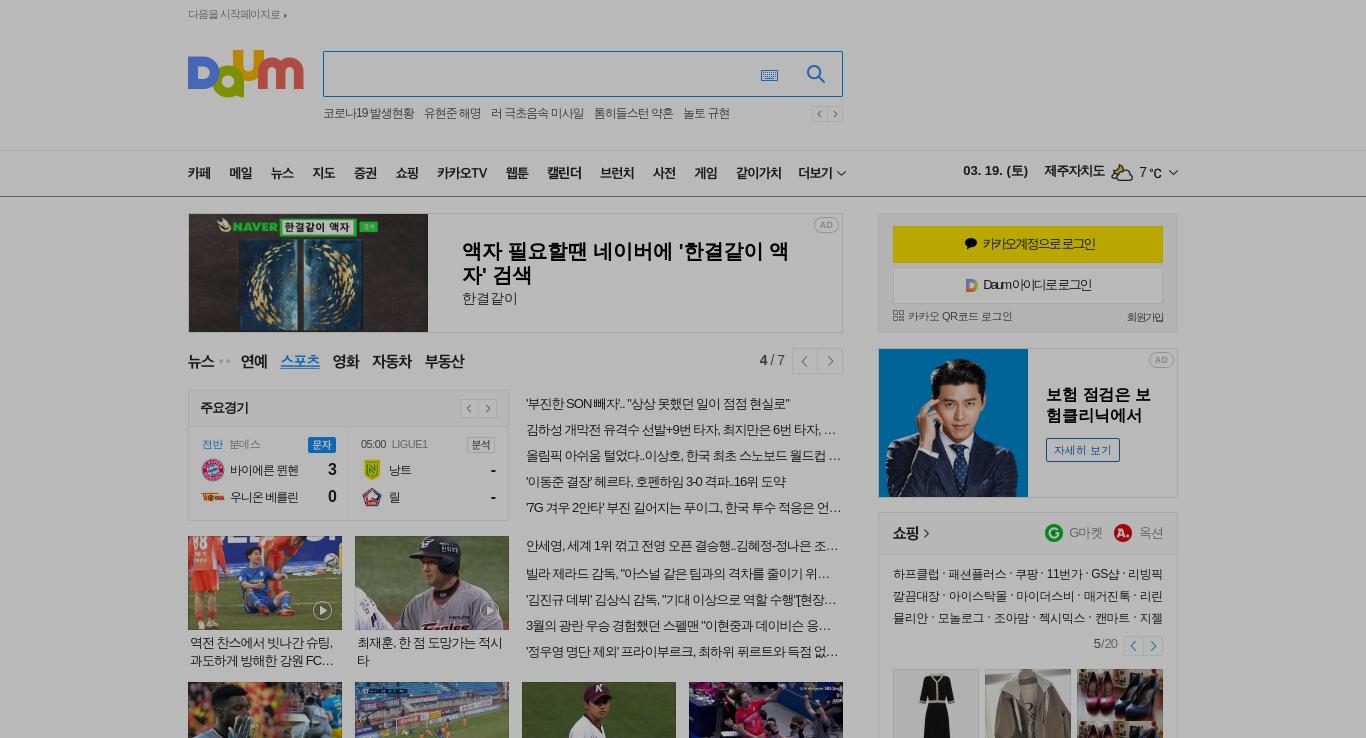Open 브런치 in the navigation
1366x738 pixels.
tap(617, 173)
